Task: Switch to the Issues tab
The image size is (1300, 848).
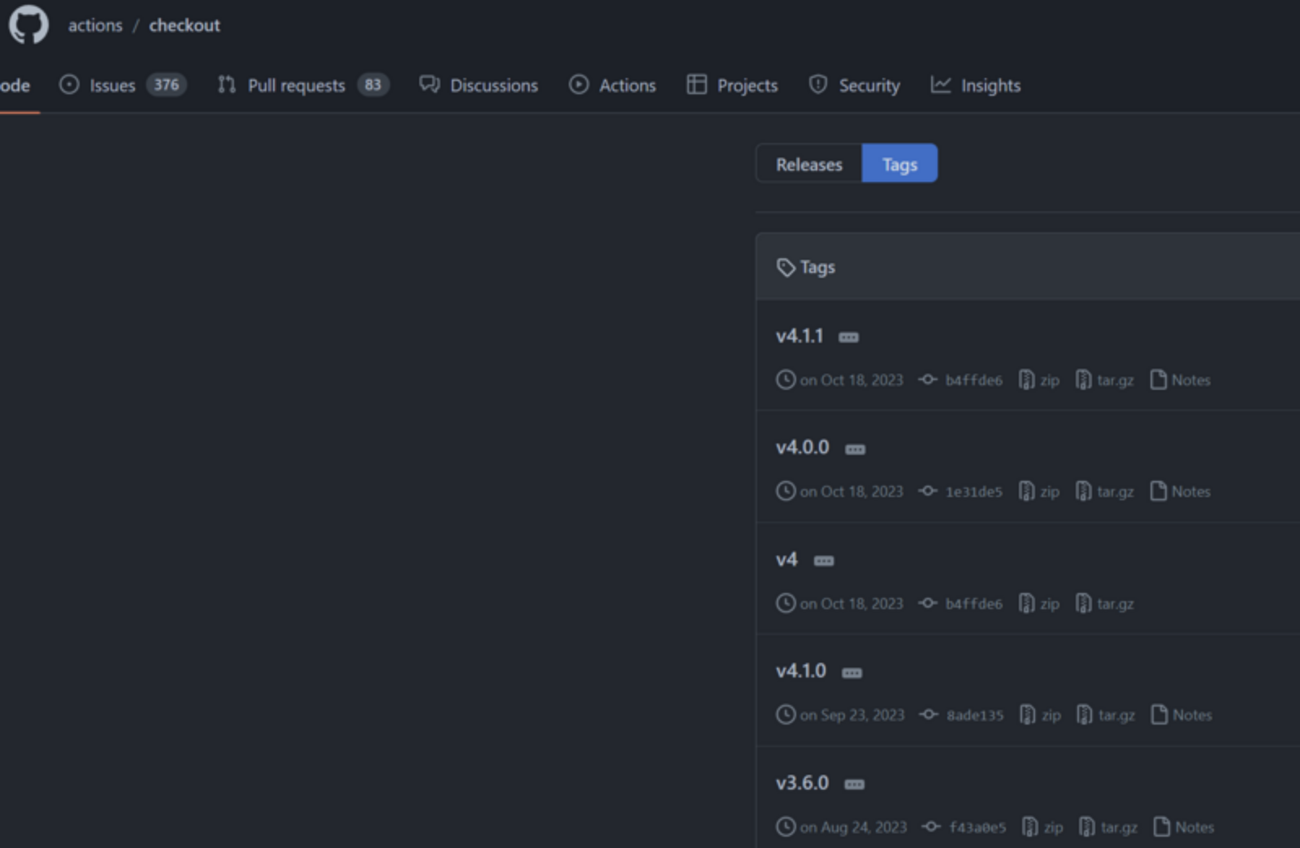Action: (122, 85)
